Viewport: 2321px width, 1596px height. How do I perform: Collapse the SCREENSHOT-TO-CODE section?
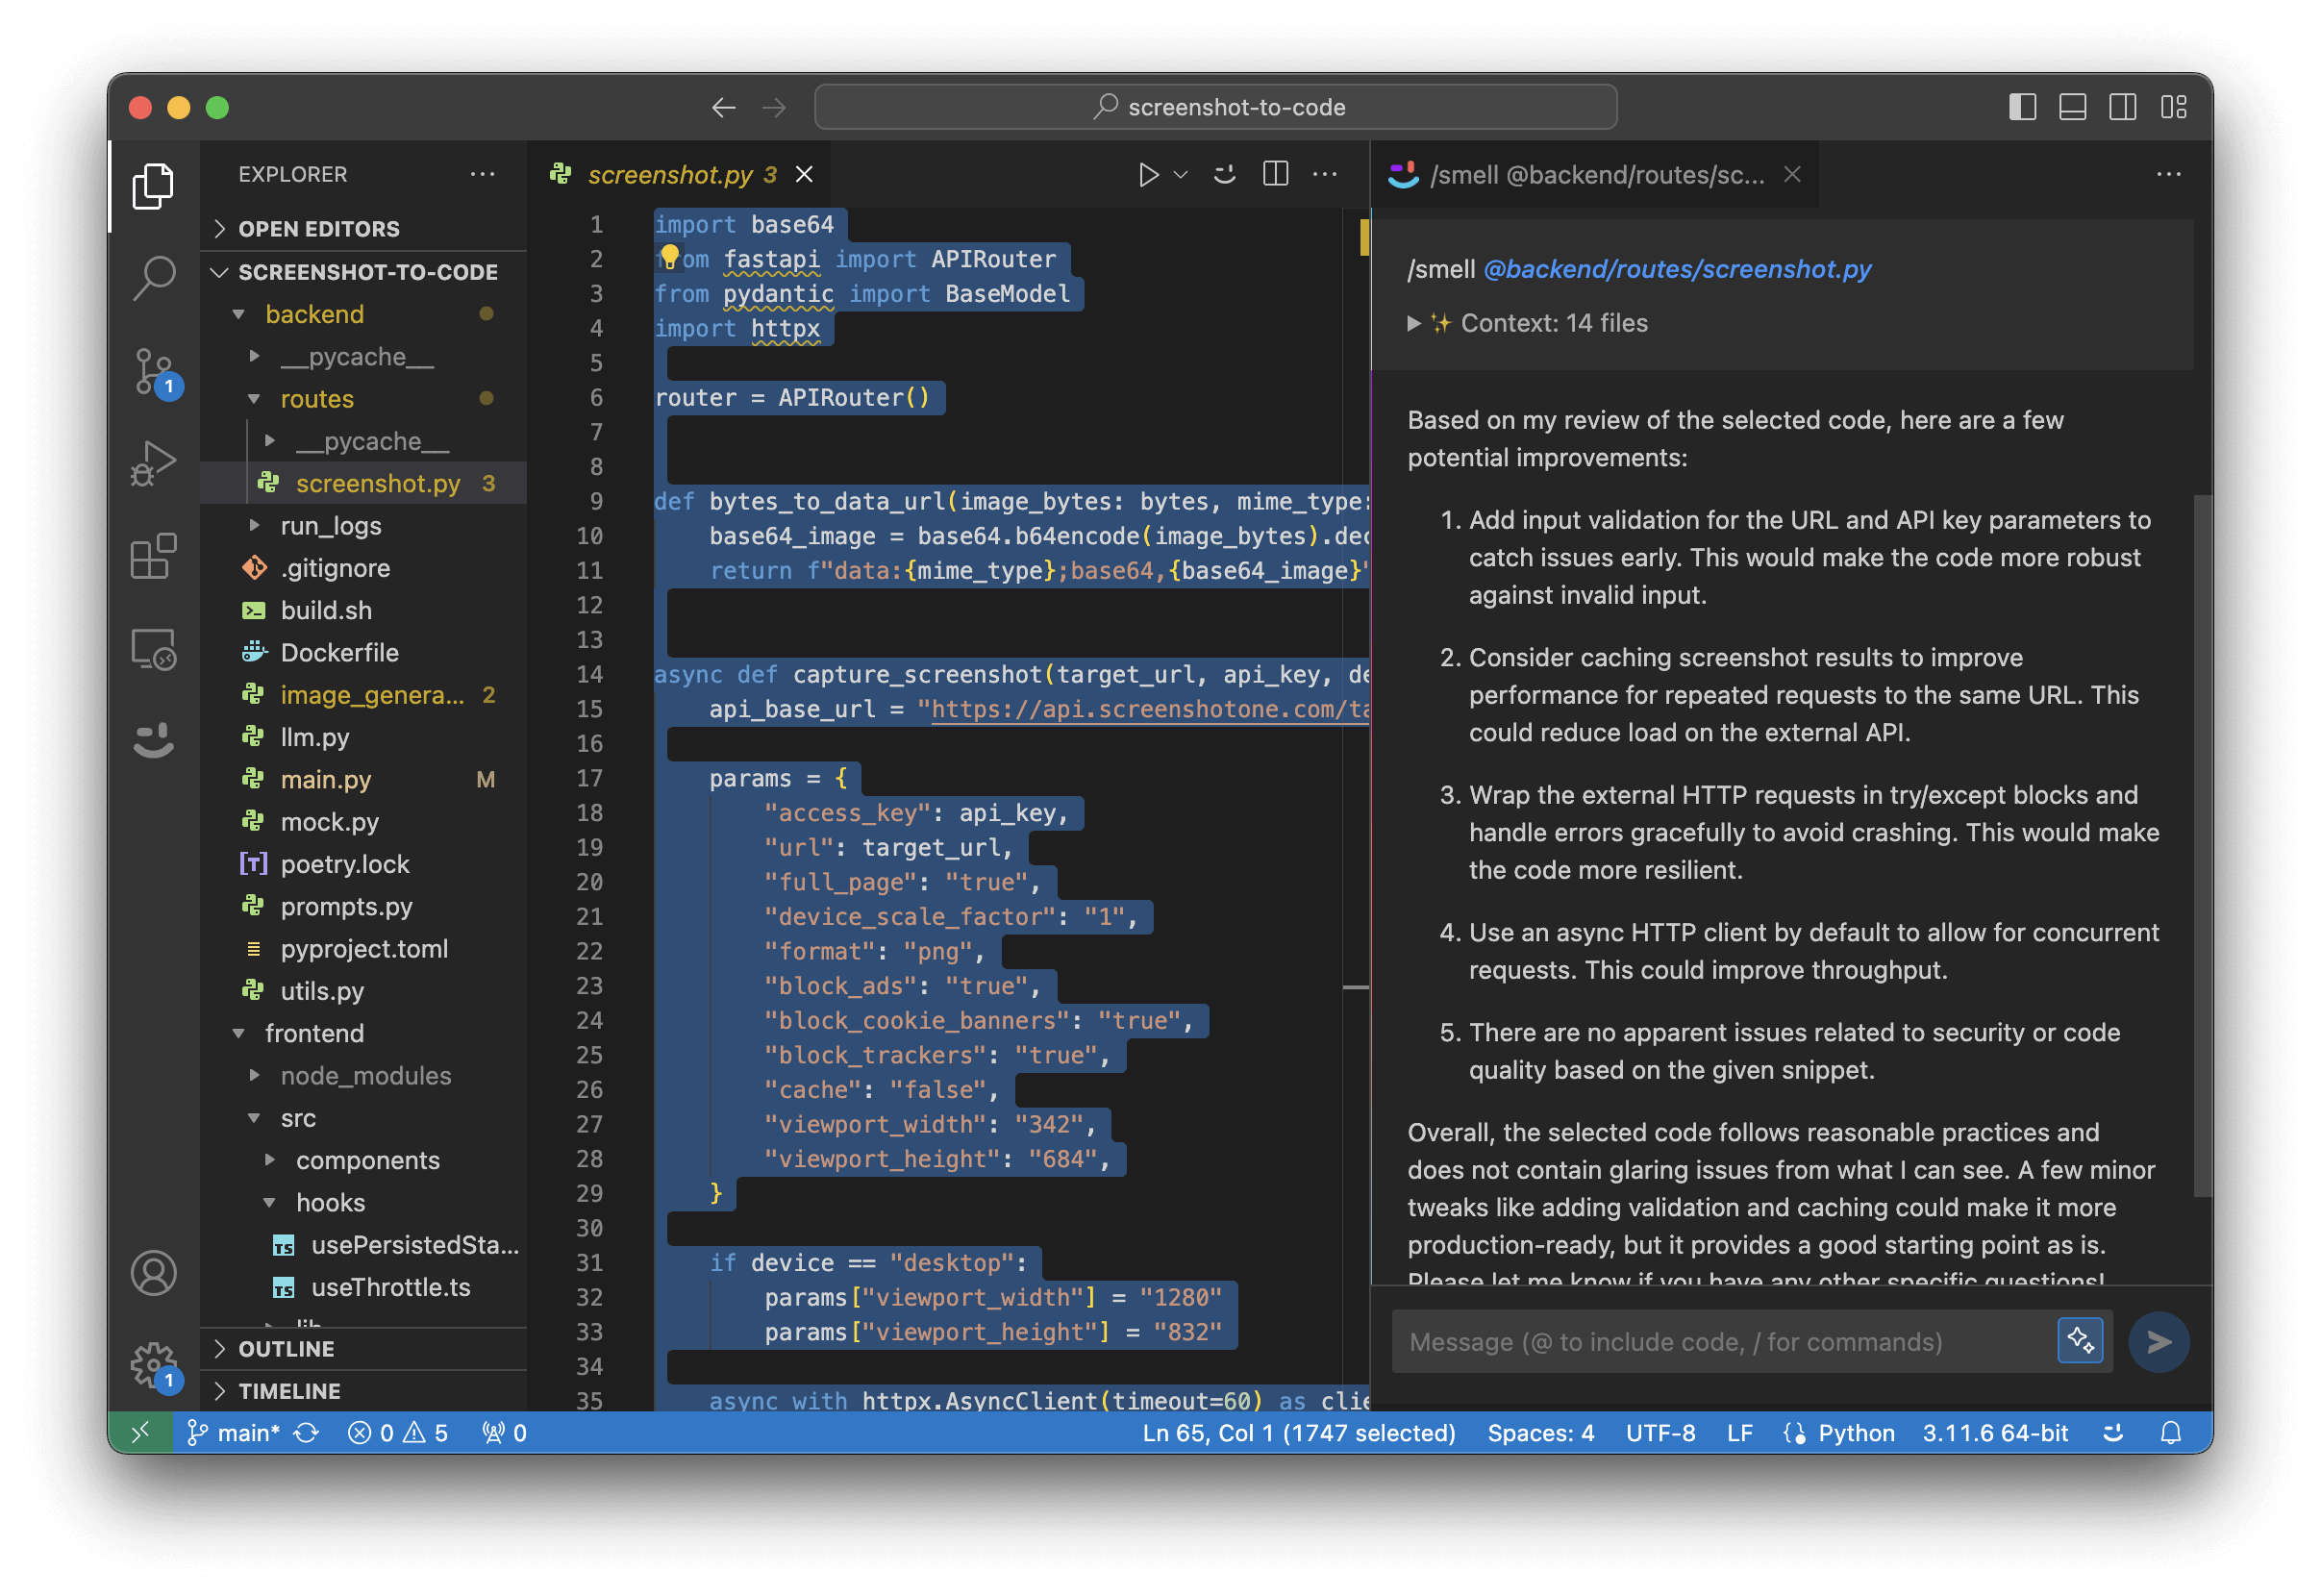click(364, 272)
